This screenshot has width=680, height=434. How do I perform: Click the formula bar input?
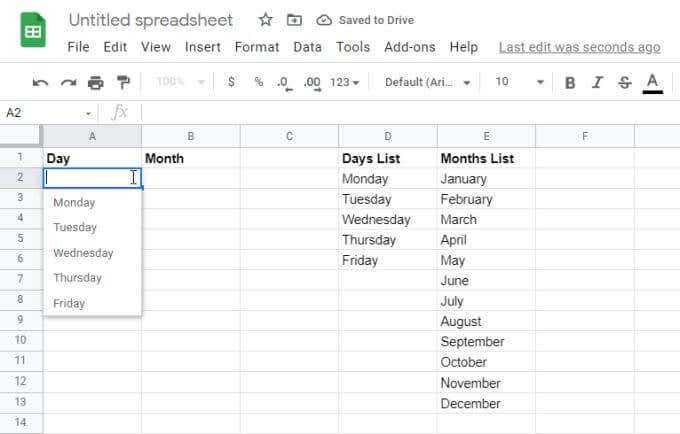click(x=400, y=113)
